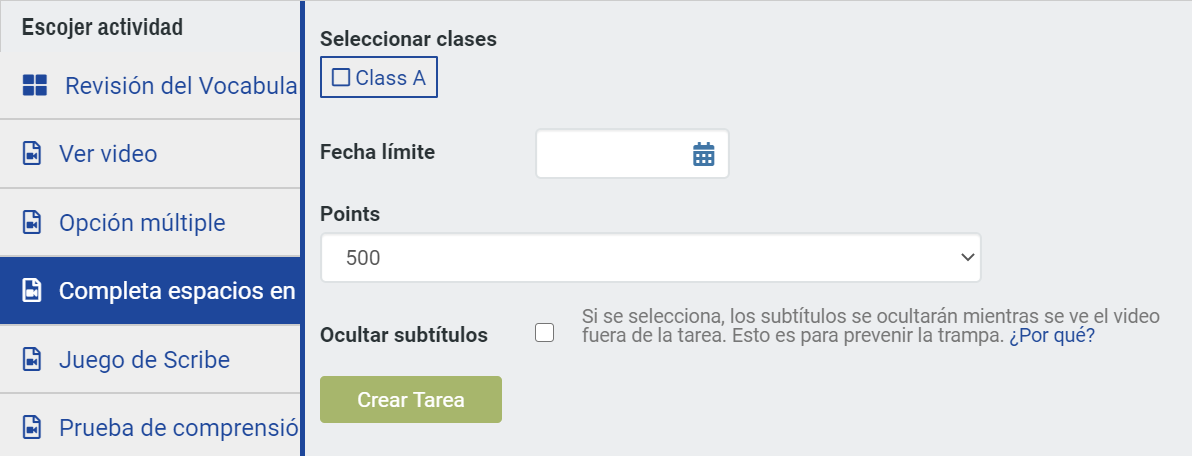Click the icon beside Completa espacios en
The image size is (1192, 456).
[x=32, y=291]
